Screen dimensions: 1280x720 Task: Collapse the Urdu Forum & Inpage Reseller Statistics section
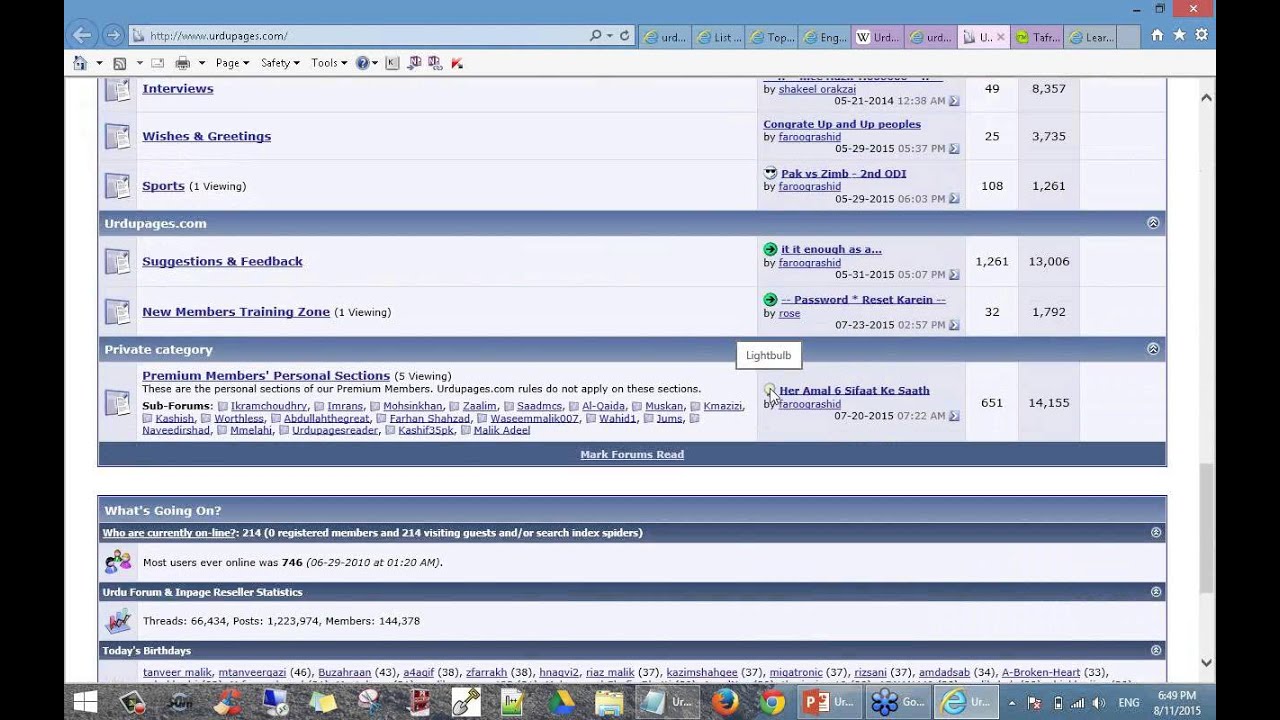pos(1156,592)
